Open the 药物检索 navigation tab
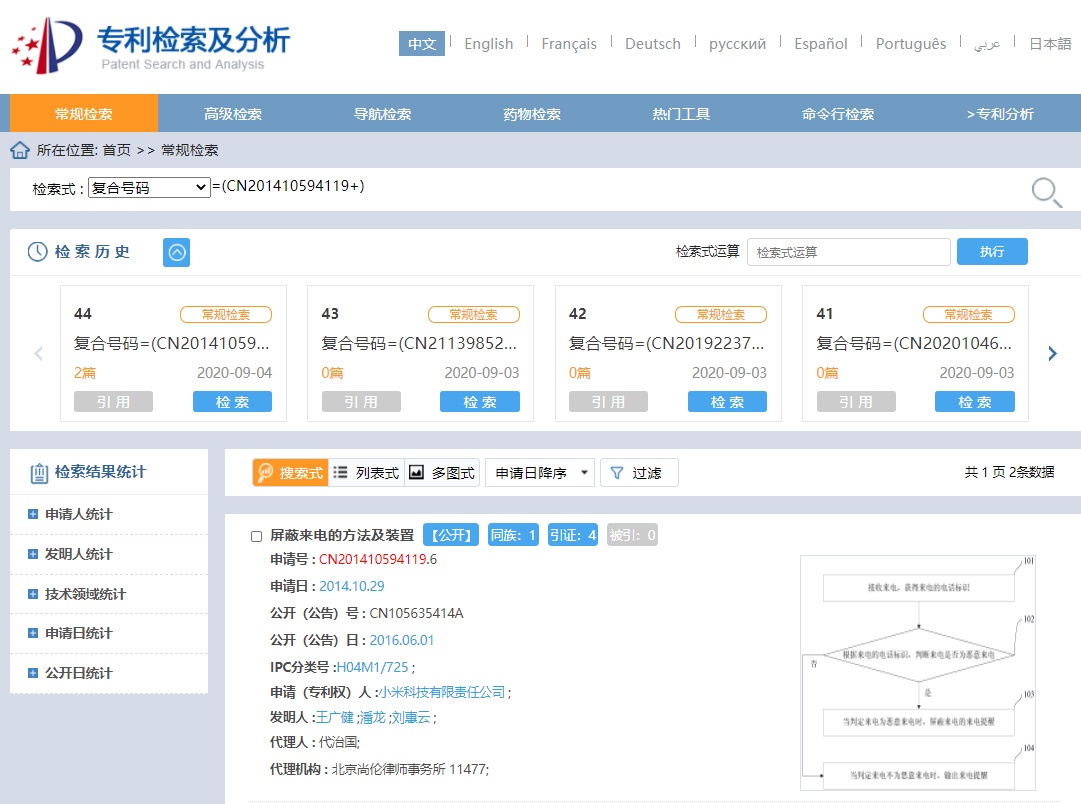The height and width of the screenshot is (804, 1081). point(532,114)
